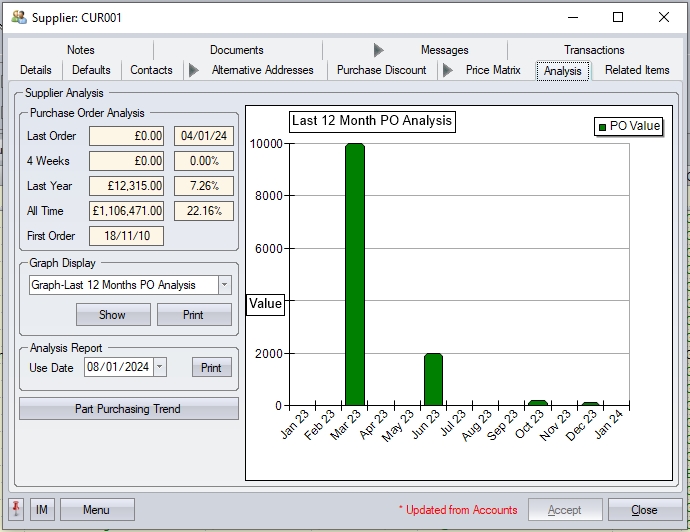Click the March 23 bar in chart
This screenshot has width=690, height=532.
coord(354,275)
